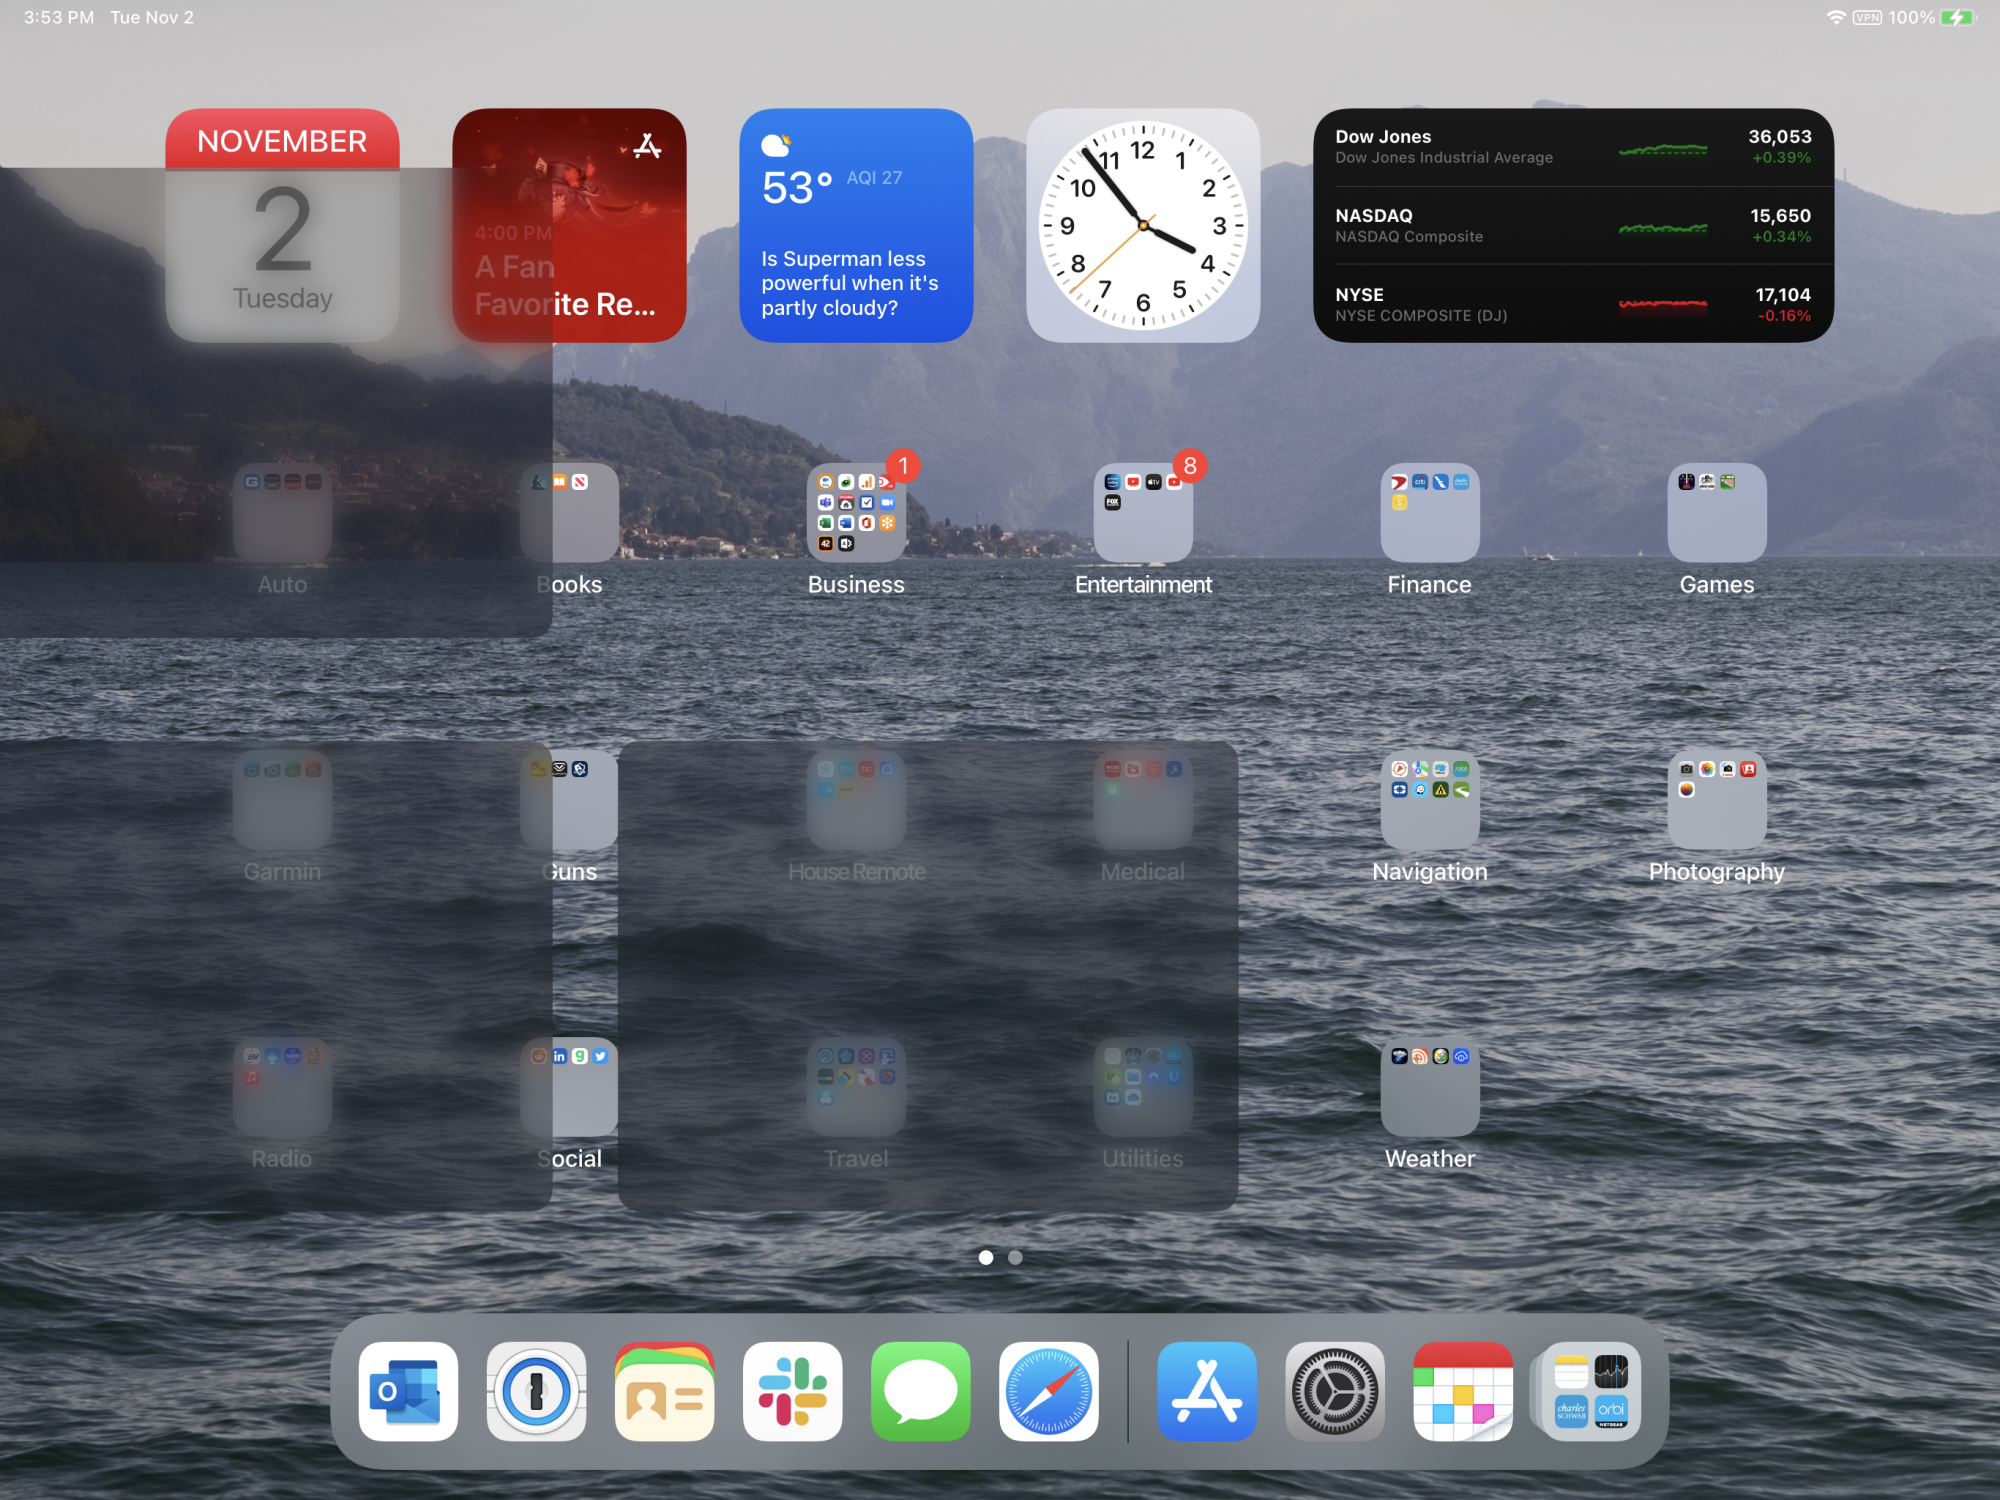Tap the 53° weather widget

click(x=856, y=225)
